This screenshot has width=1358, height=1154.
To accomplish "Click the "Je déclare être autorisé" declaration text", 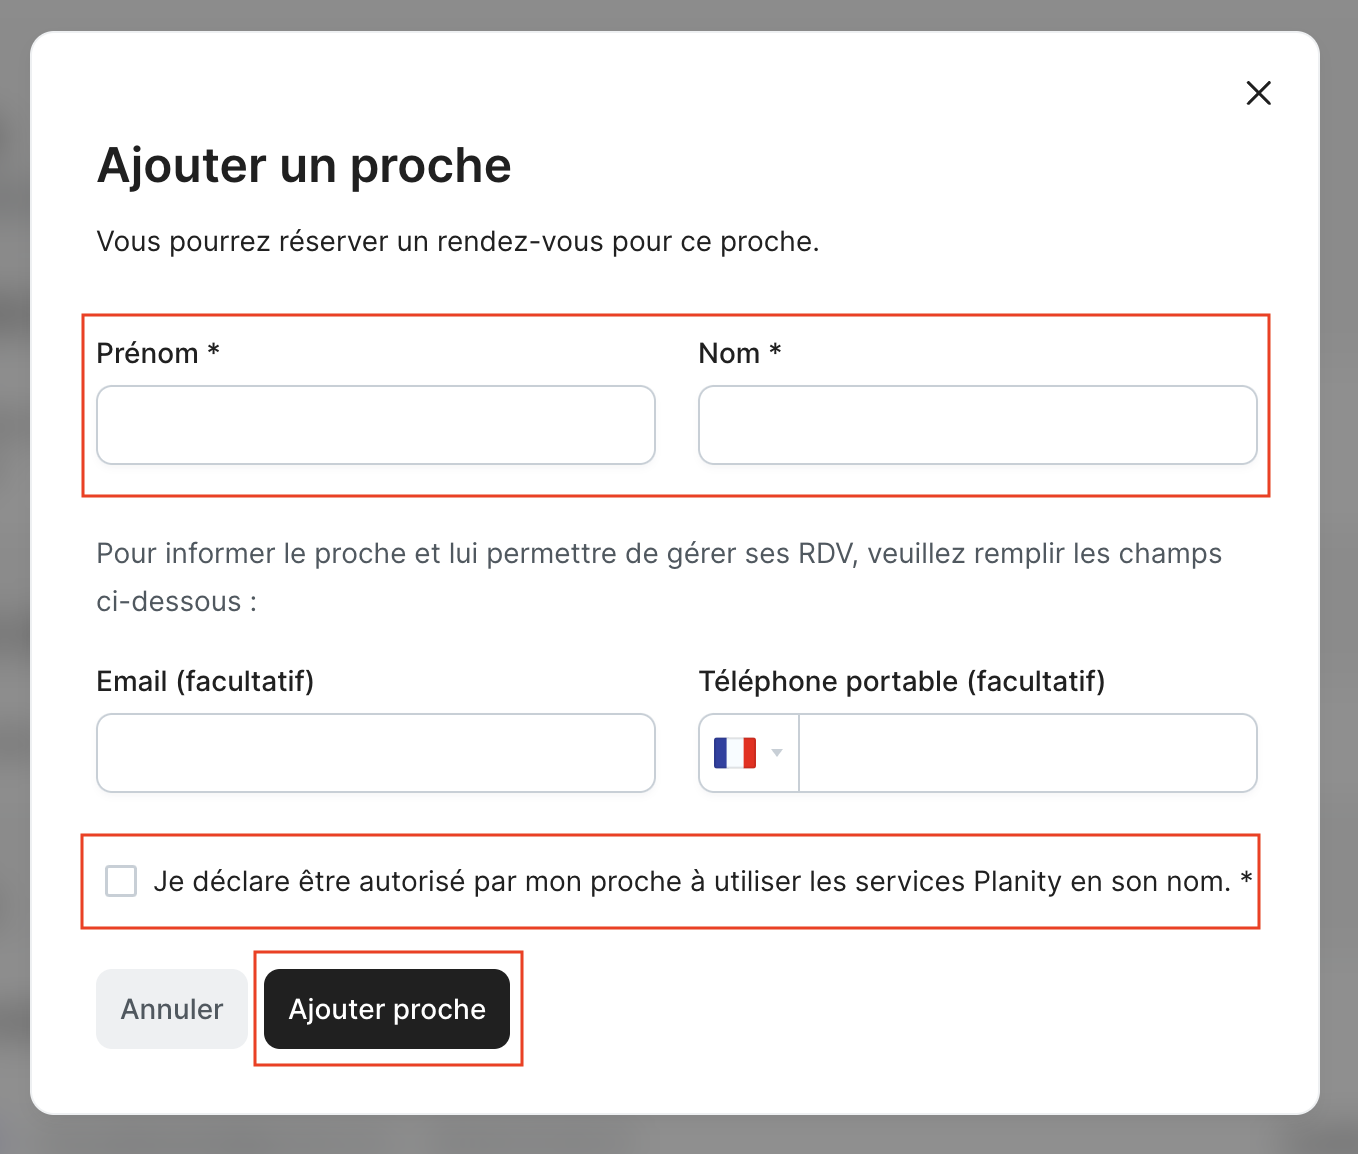I will tap(691, 881).
